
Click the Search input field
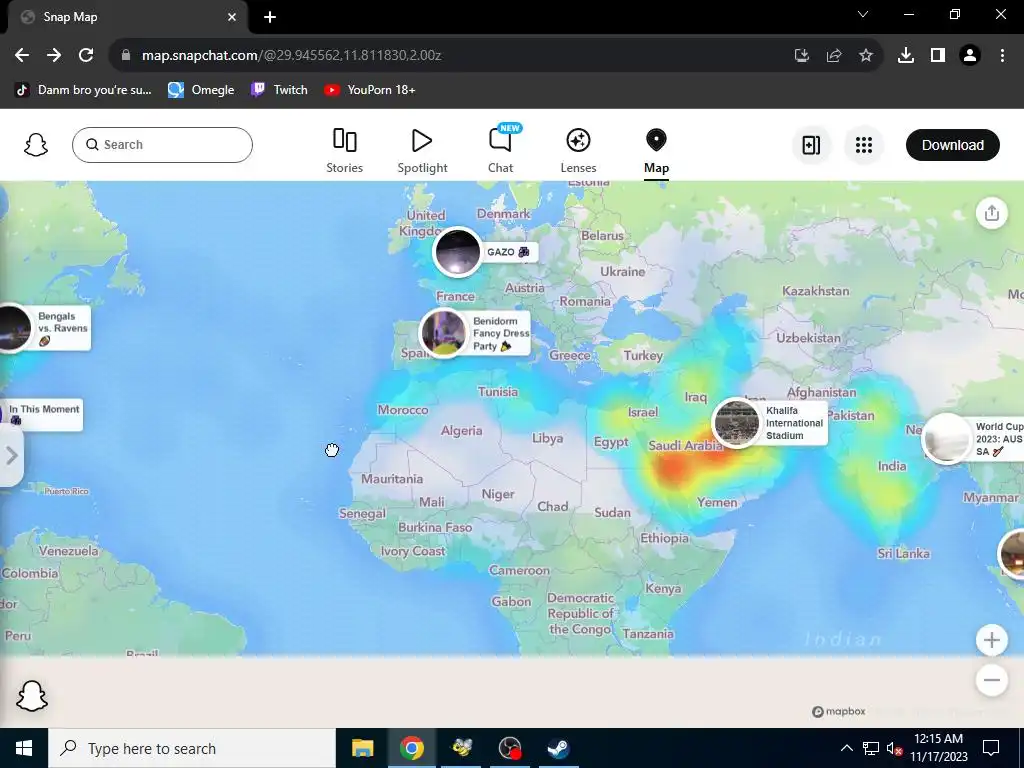click(x=162, y=145)
